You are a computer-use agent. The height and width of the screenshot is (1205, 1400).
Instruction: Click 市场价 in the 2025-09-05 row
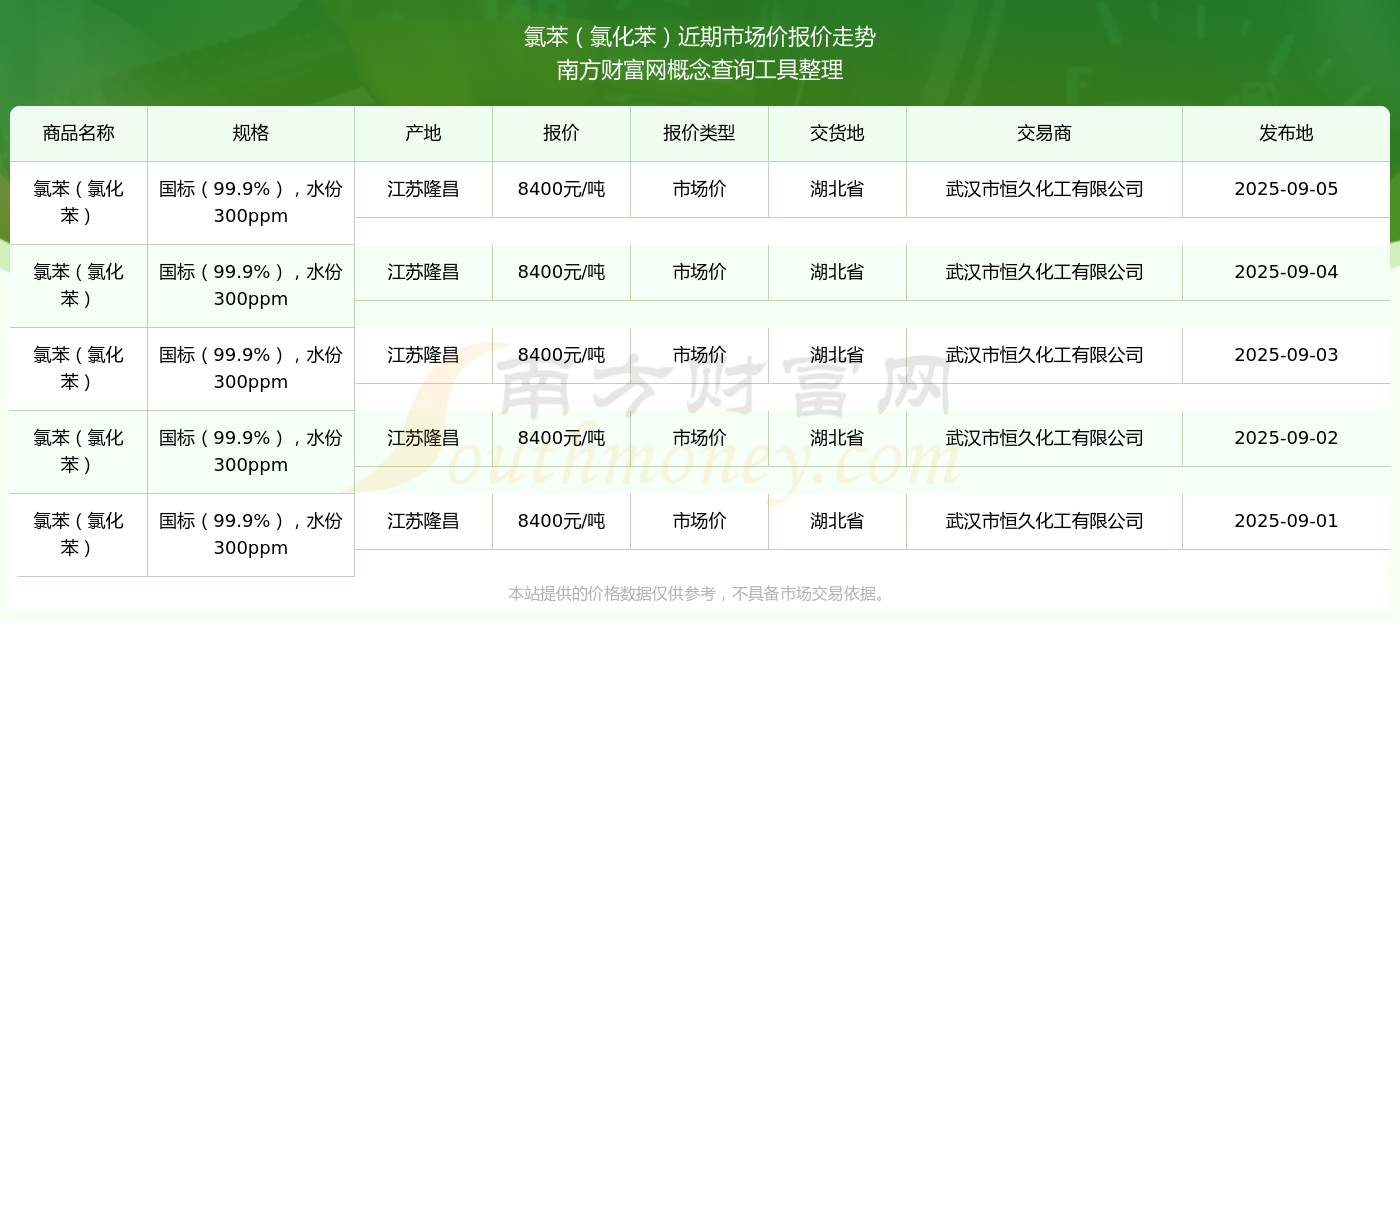tap(700, 189)
